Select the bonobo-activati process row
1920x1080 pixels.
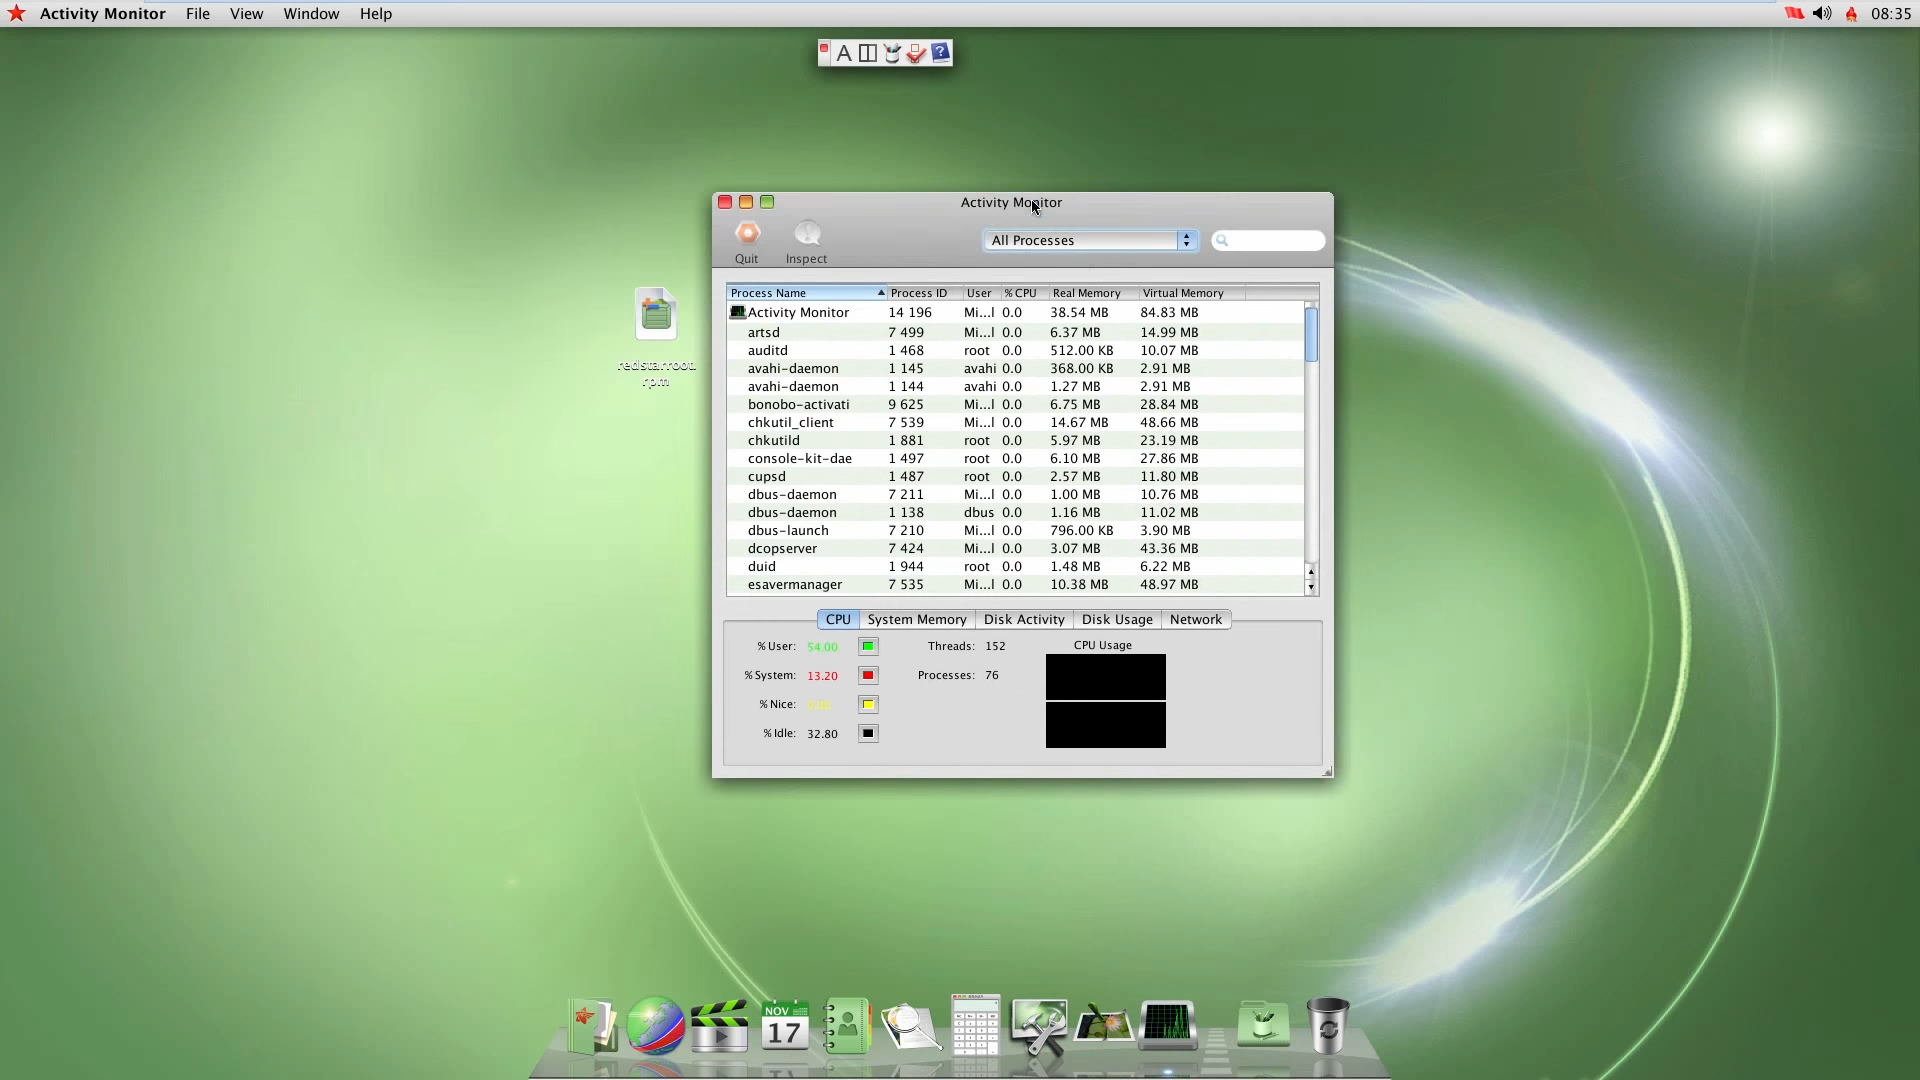coord(1016,405)
